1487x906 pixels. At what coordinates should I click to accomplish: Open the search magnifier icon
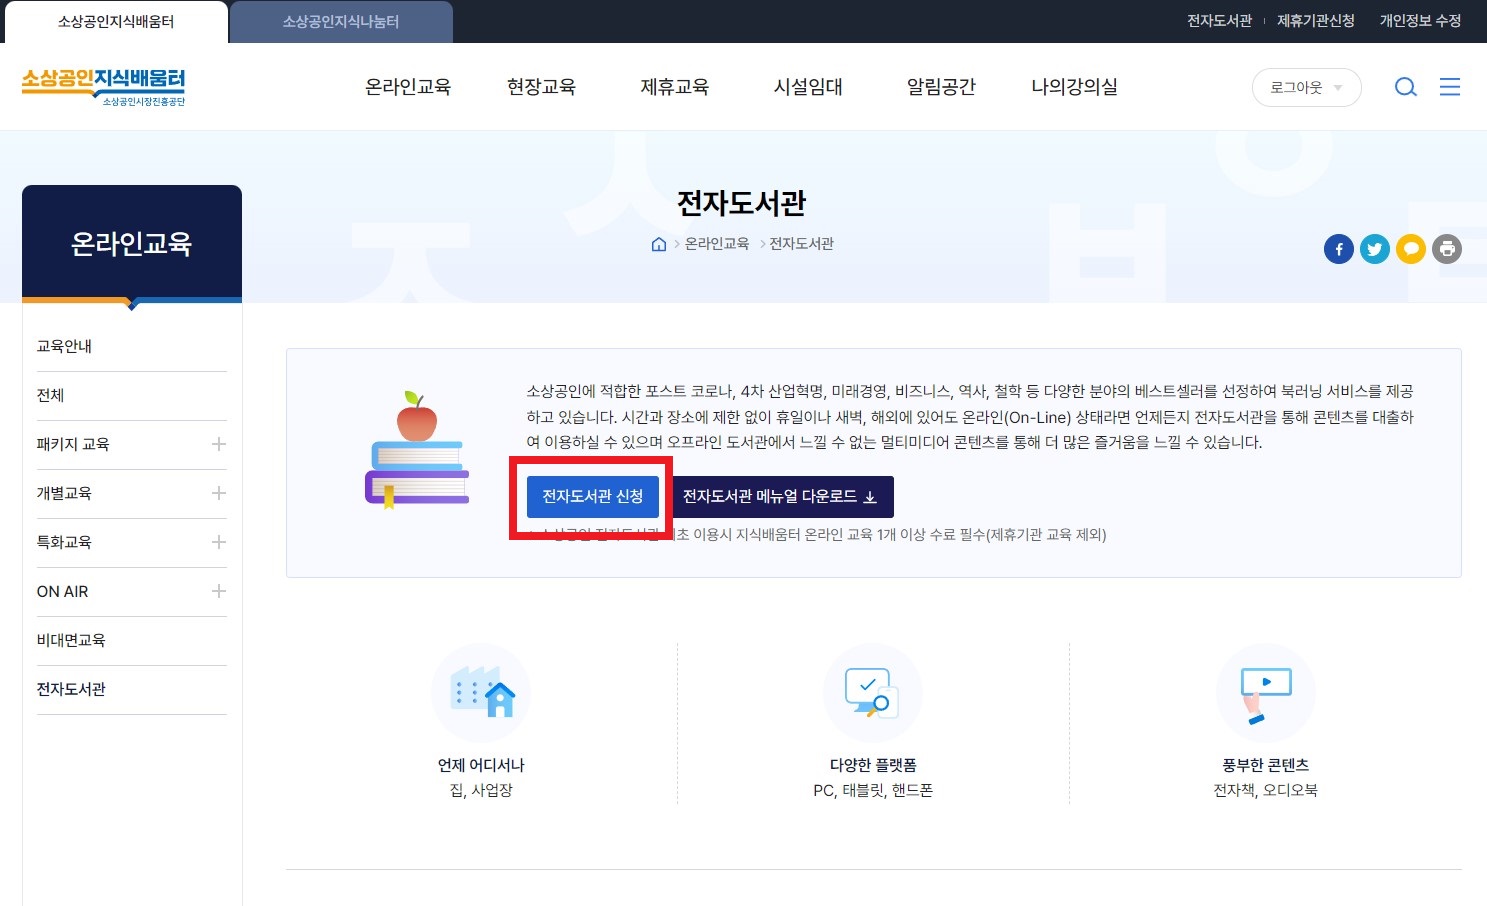[1405, 87]
